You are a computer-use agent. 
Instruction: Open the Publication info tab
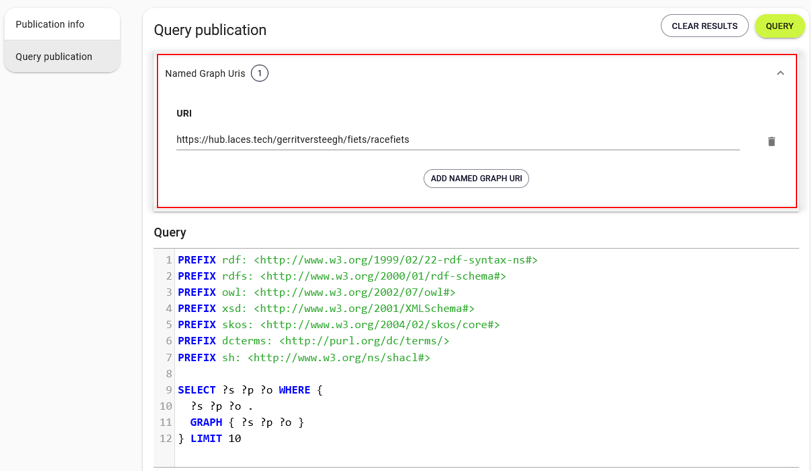point(62,24)
